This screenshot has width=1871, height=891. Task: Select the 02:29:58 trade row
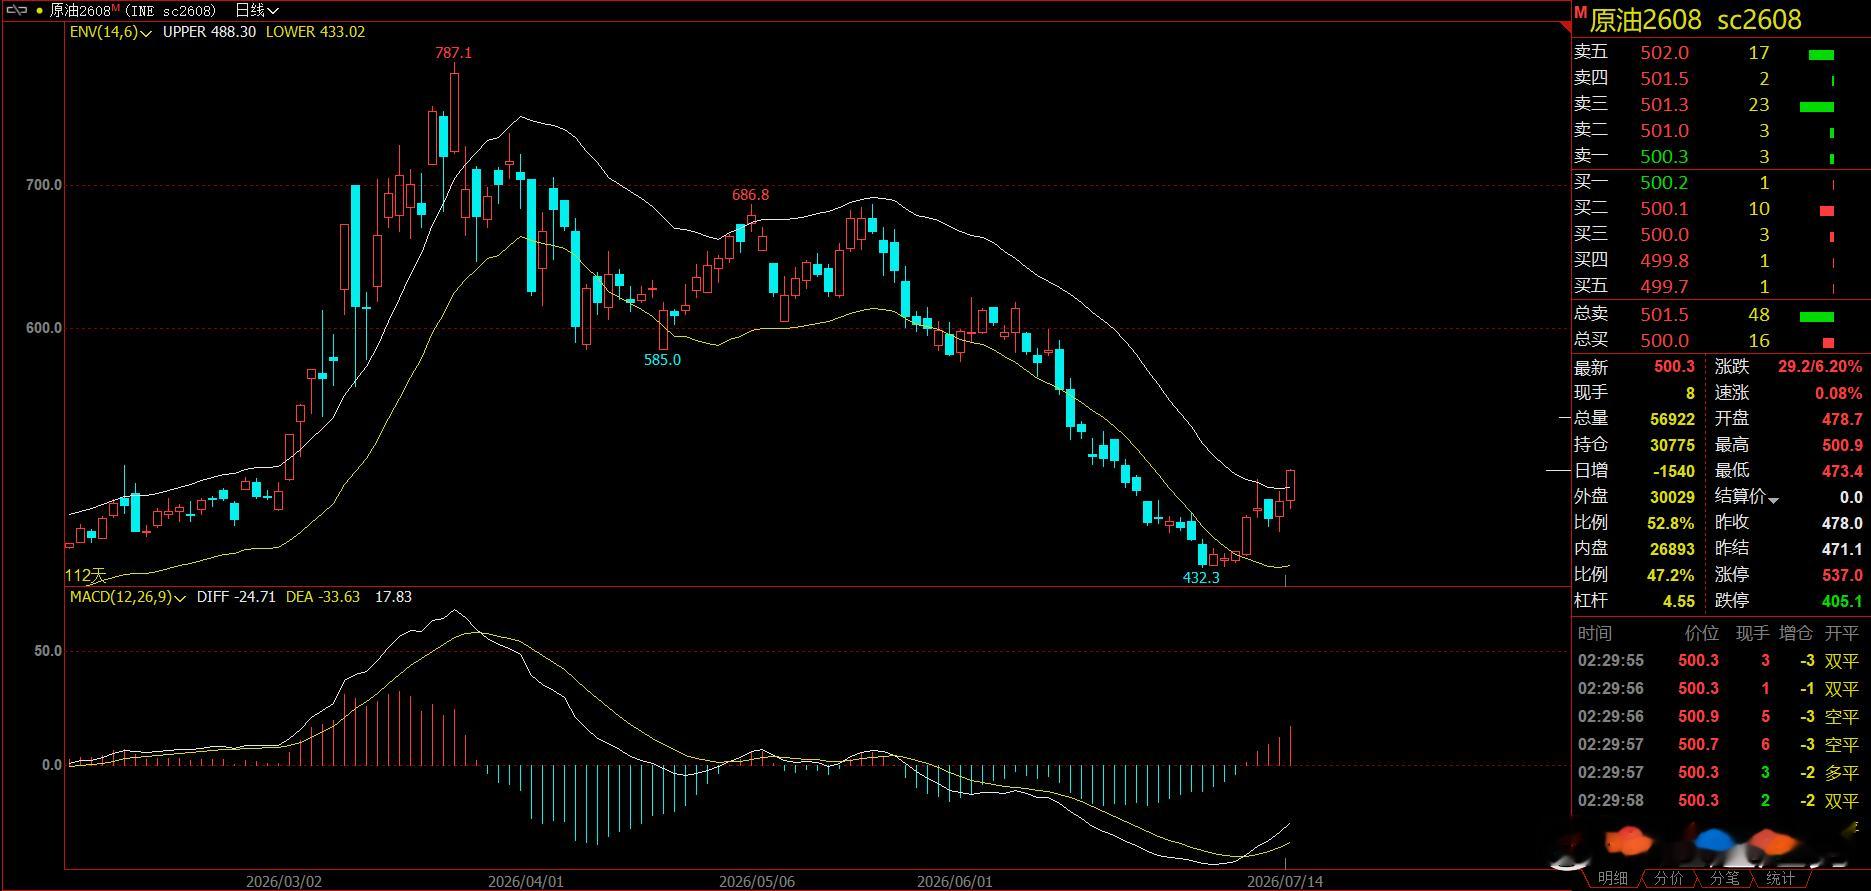(1719, 801)
